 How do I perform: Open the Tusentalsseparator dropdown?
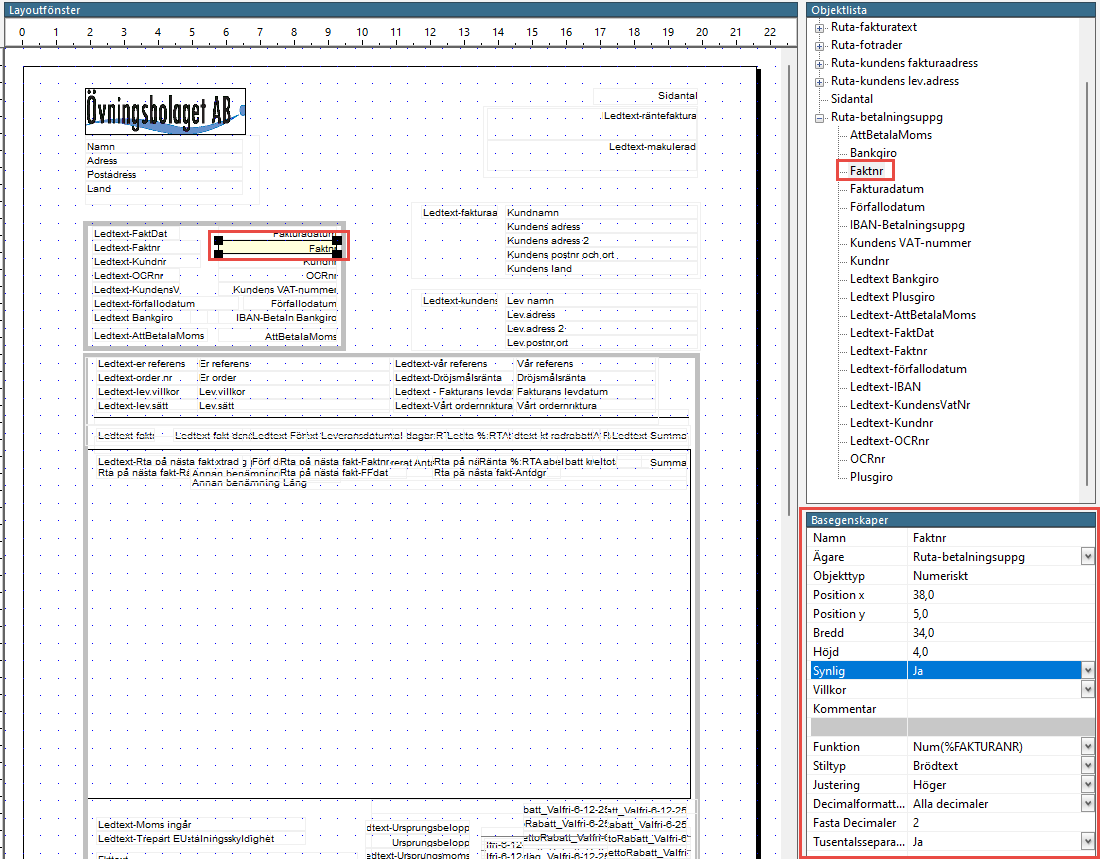pos(1087,842)
